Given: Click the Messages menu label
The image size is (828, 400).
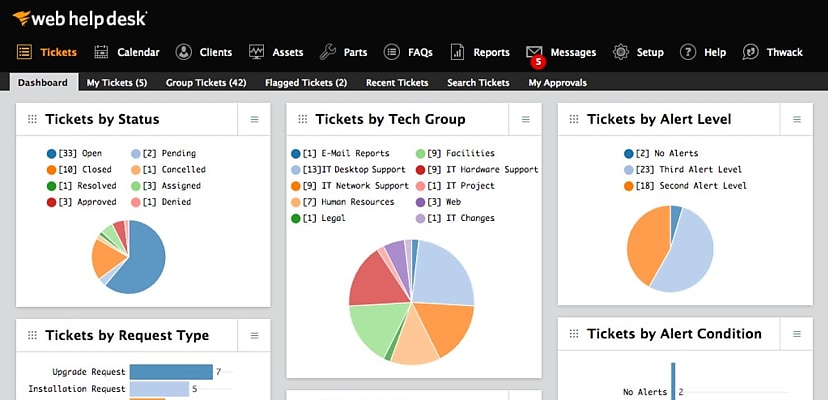Looking at the screenshot, I should click(573, 52).
